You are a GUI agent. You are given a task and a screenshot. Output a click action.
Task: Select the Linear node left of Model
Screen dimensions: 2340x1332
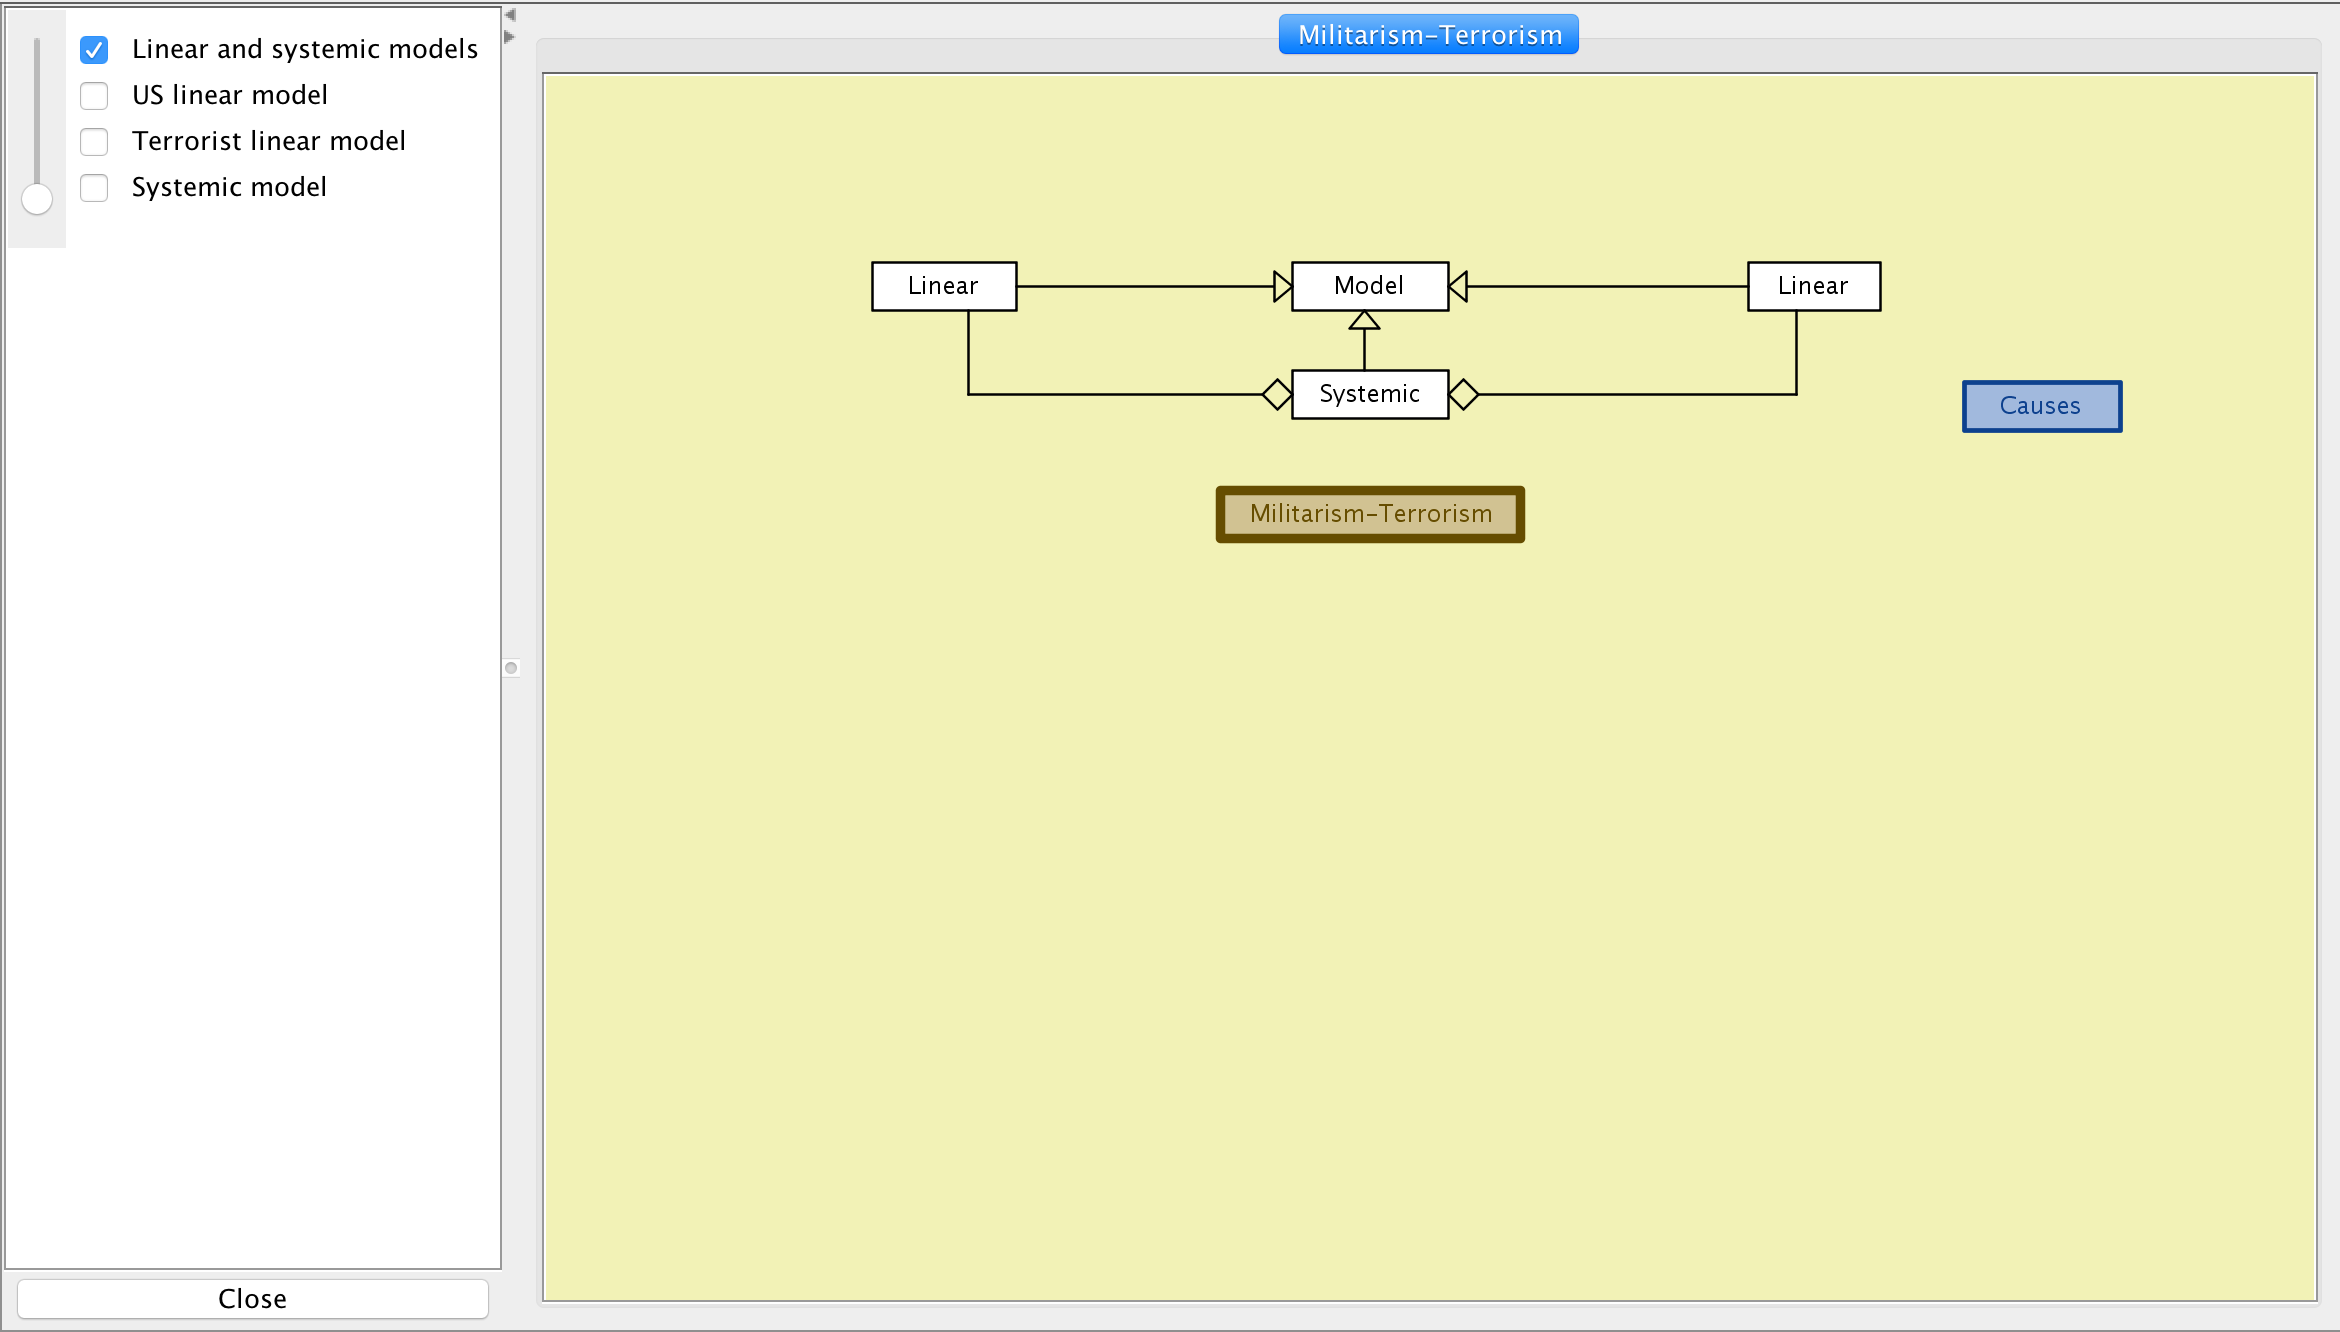(943, 286)
